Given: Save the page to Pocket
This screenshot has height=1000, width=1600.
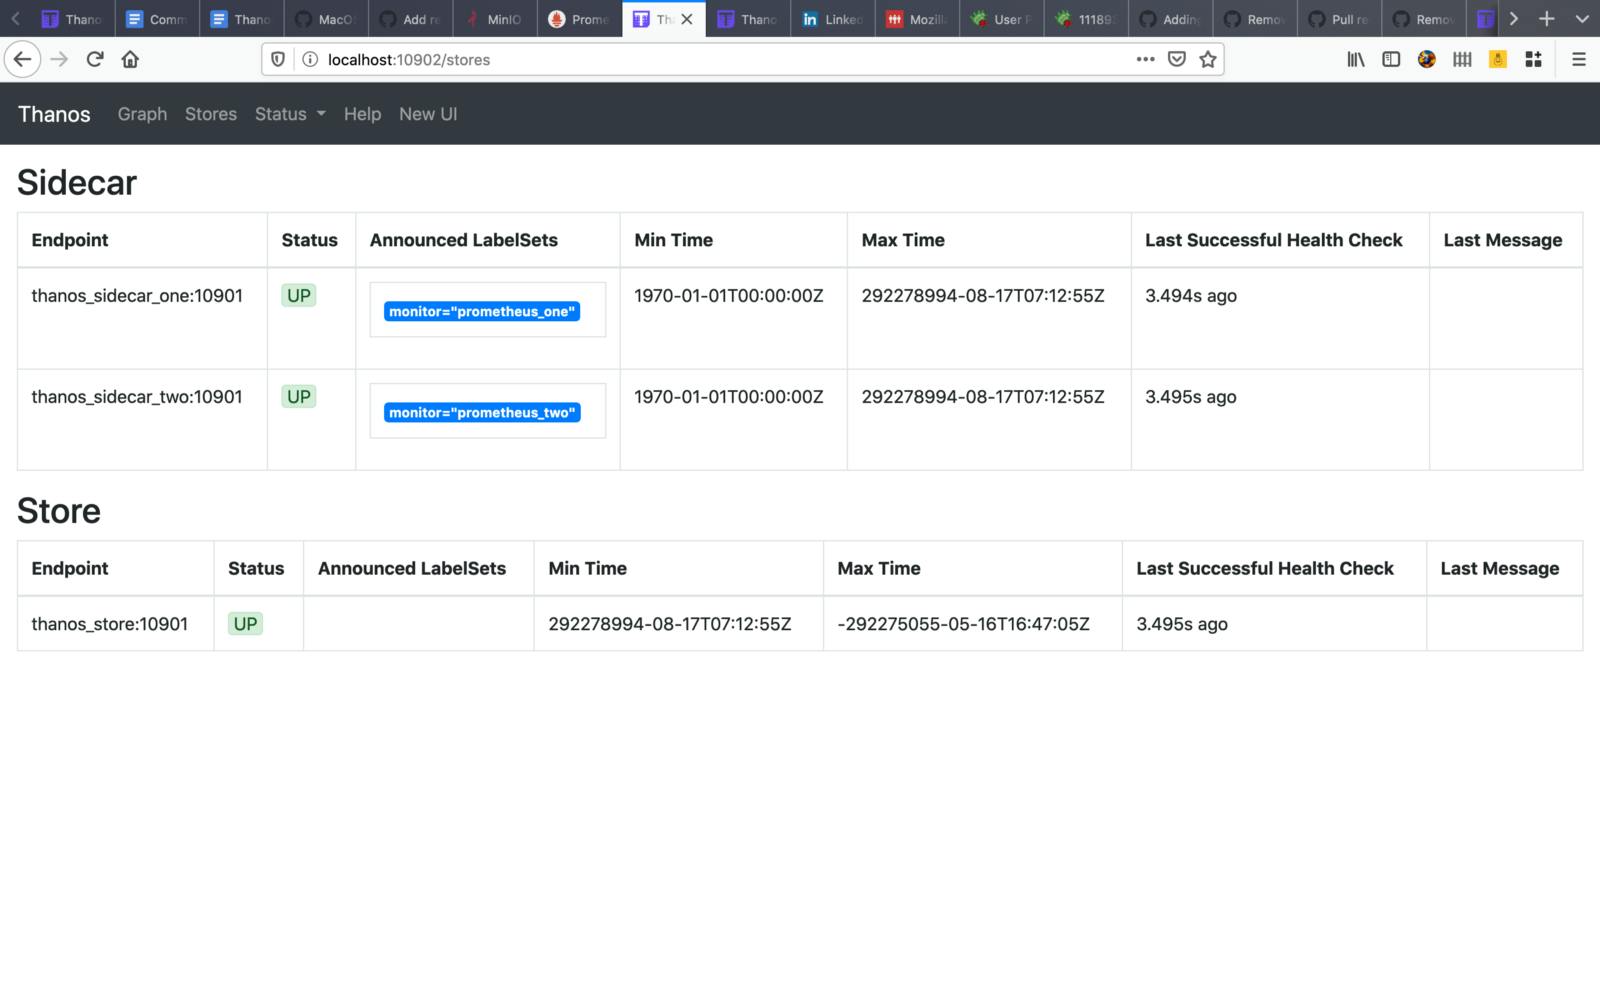Looking at the screenshot, I should pyautogui.click(x=1177, y=59).
